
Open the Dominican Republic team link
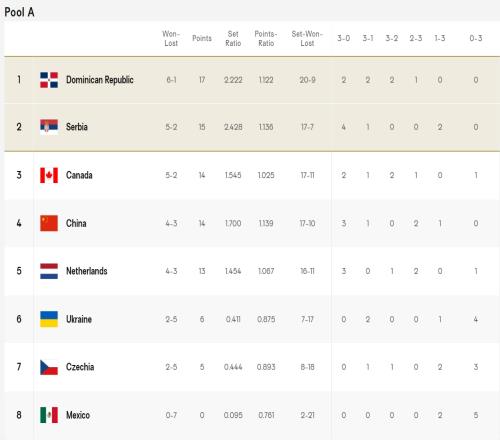click(x=100, y=80)
